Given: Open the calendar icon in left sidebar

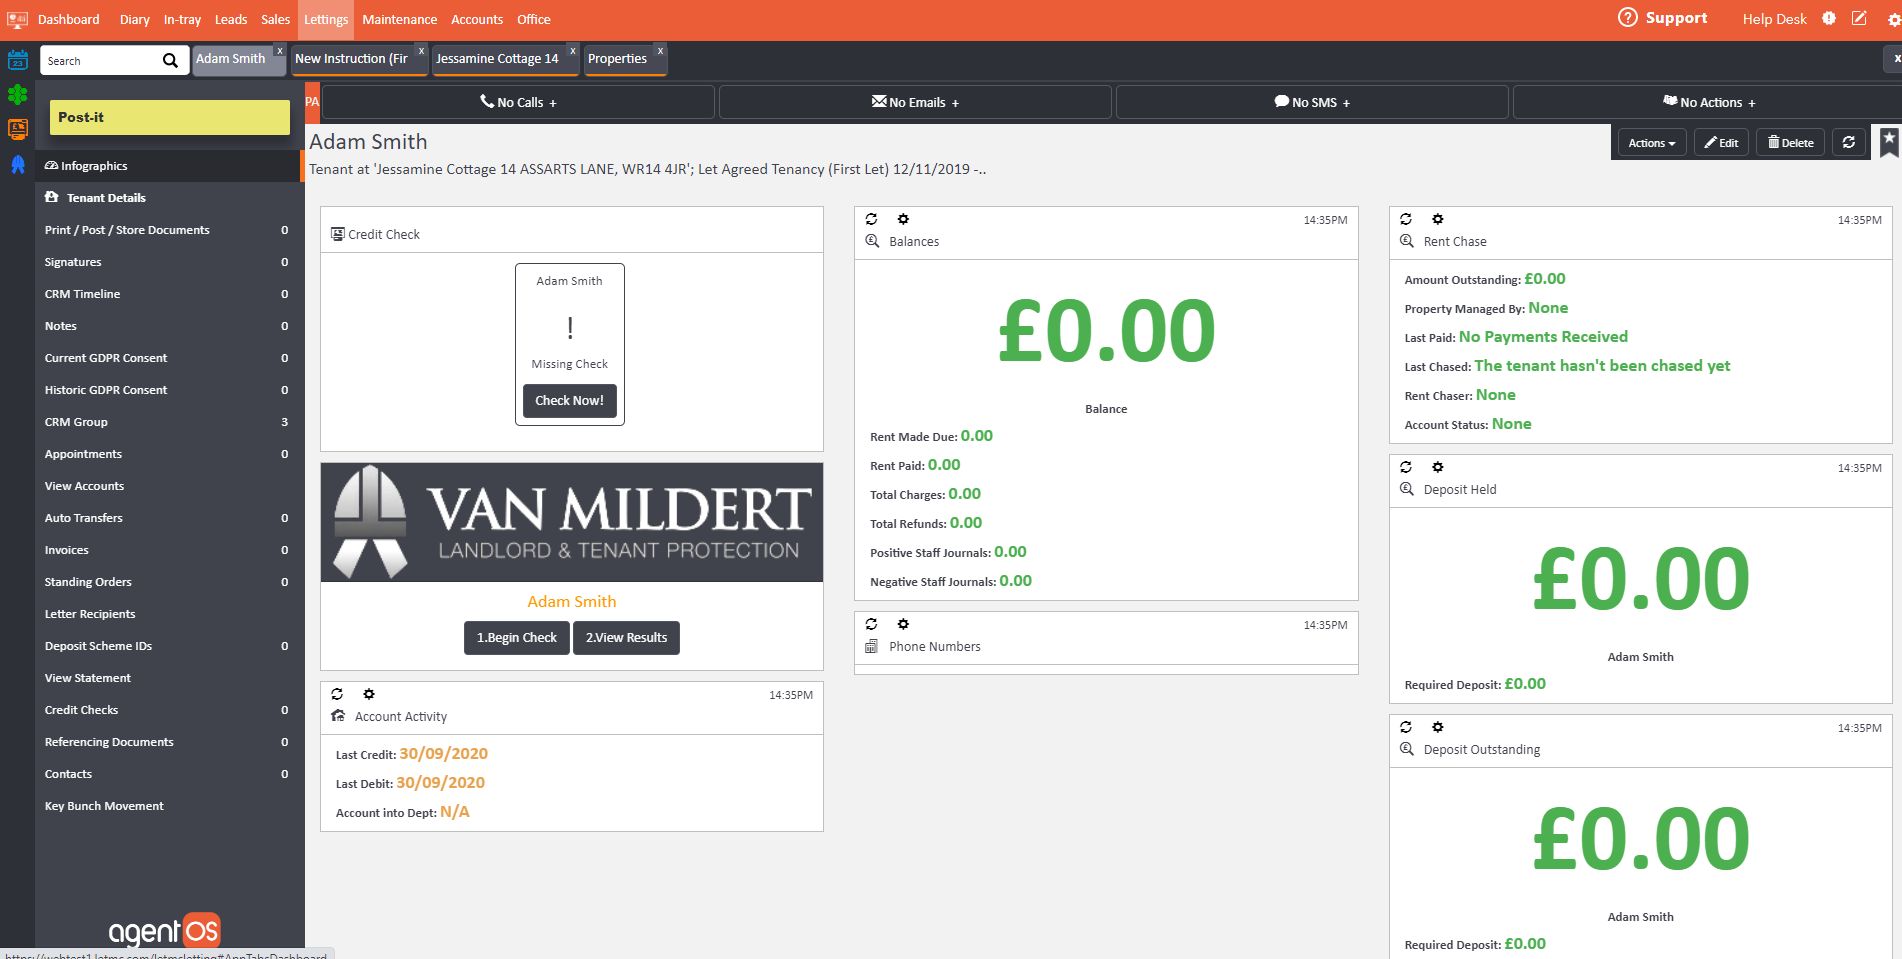Looking at the screenshot, I should click(17, 61).
